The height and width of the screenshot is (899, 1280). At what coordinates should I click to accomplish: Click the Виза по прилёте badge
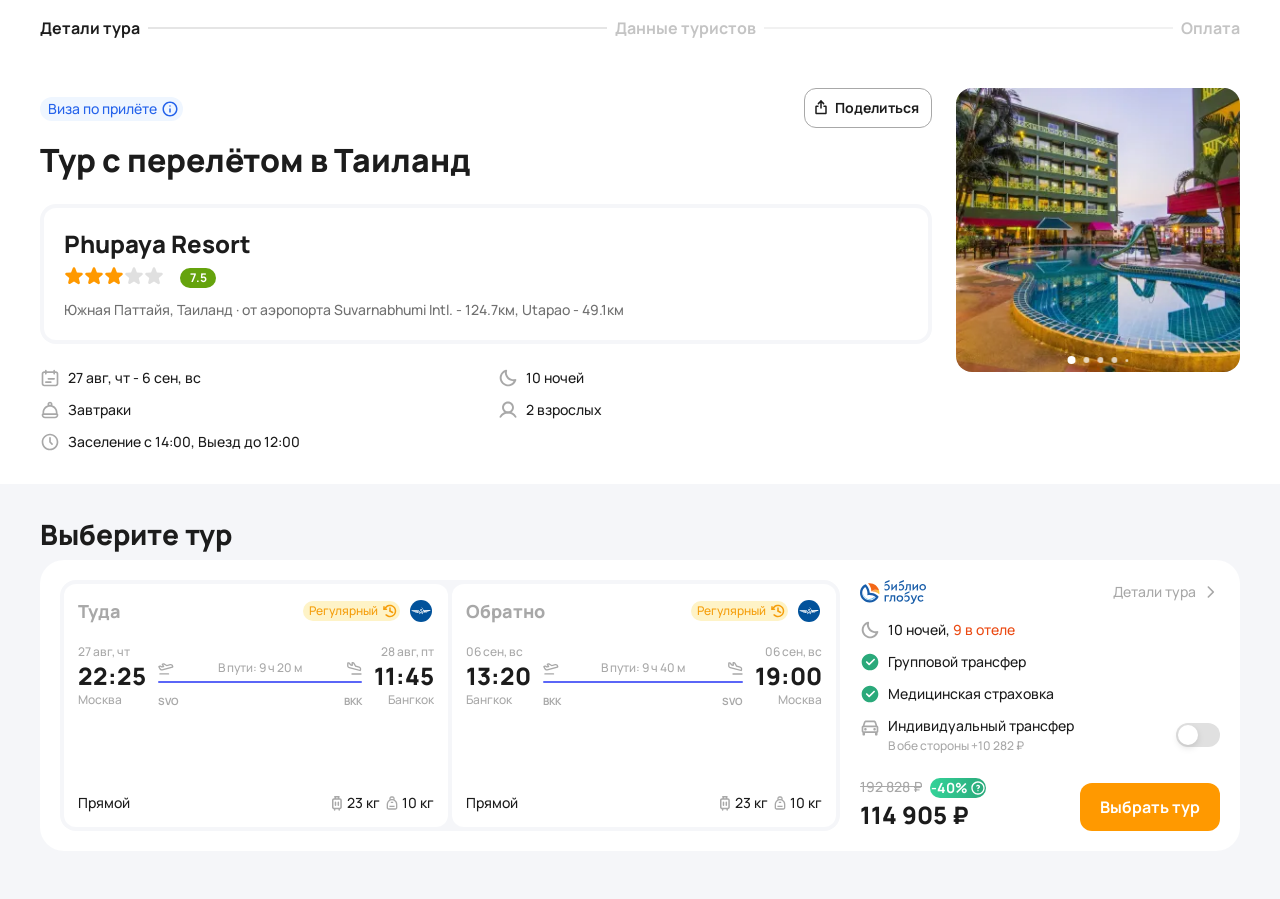(112, 109)
